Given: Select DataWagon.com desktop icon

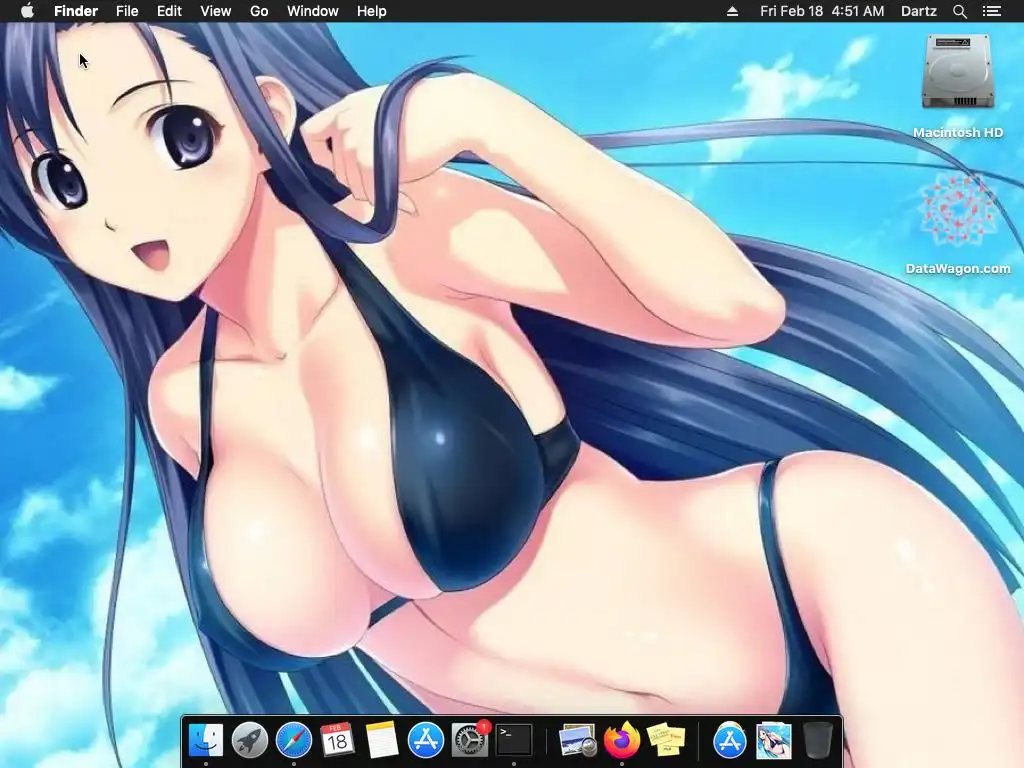Looking at the screenshot, I should pos(958,224).
